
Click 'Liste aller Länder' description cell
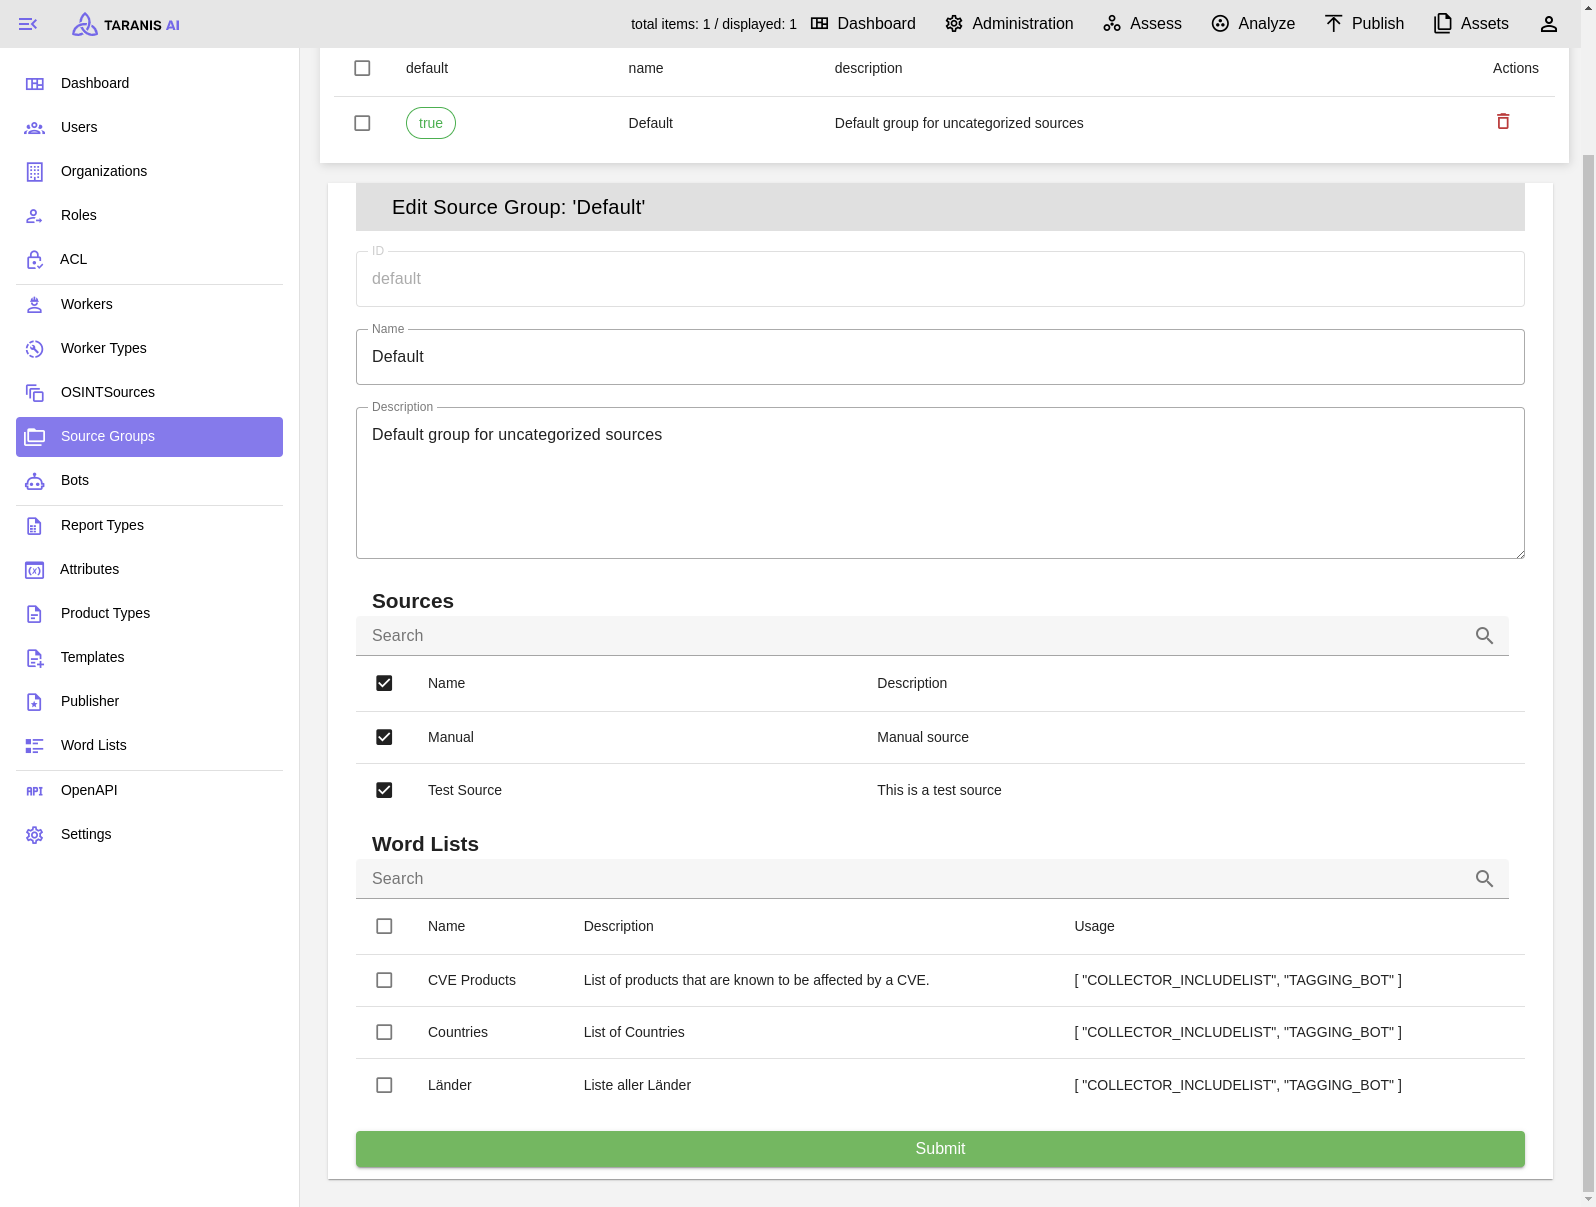pos(637,1085)
